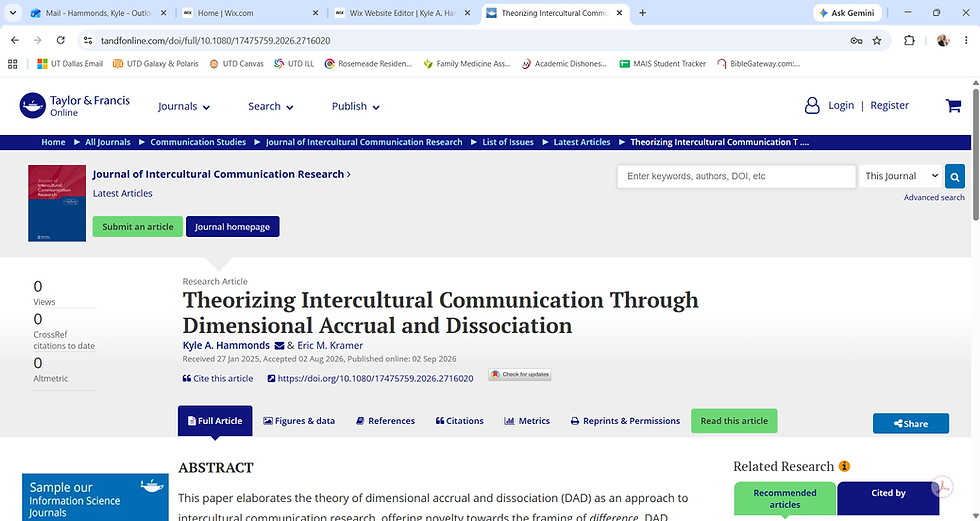Bookmark this page with the star icon

[877, 40]
